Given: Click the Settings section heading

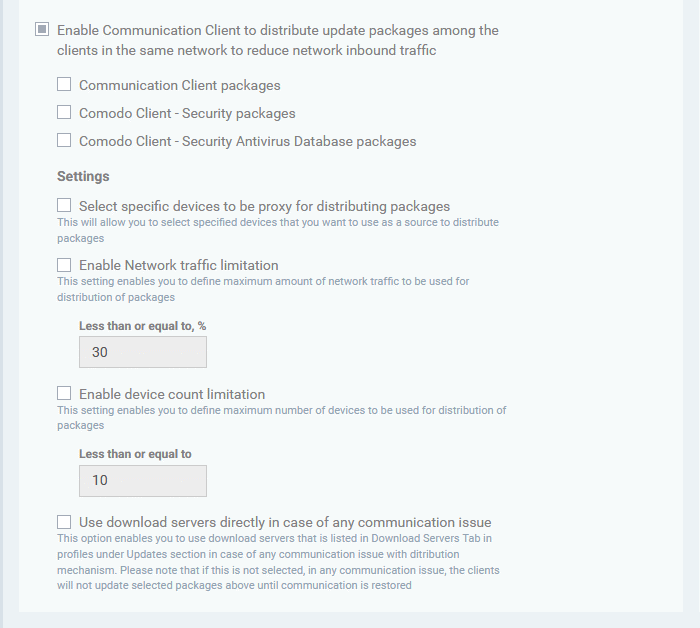Looking at the screenshot, I should click(x=83, y=176).
